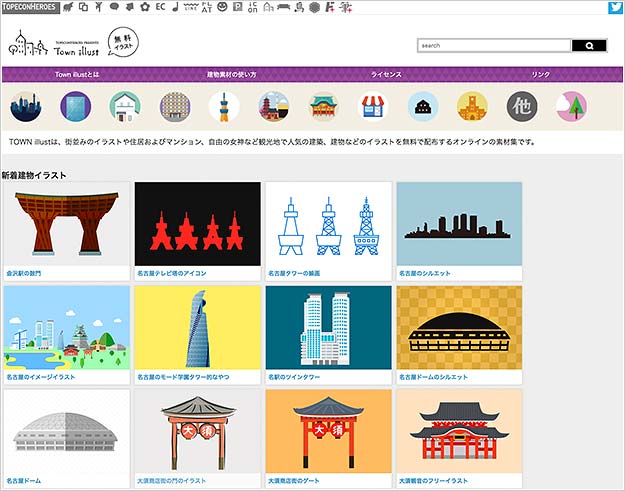Open the ライセンス menu item
This screenshot has height=491, width=625.
click(x=386, y=75)
